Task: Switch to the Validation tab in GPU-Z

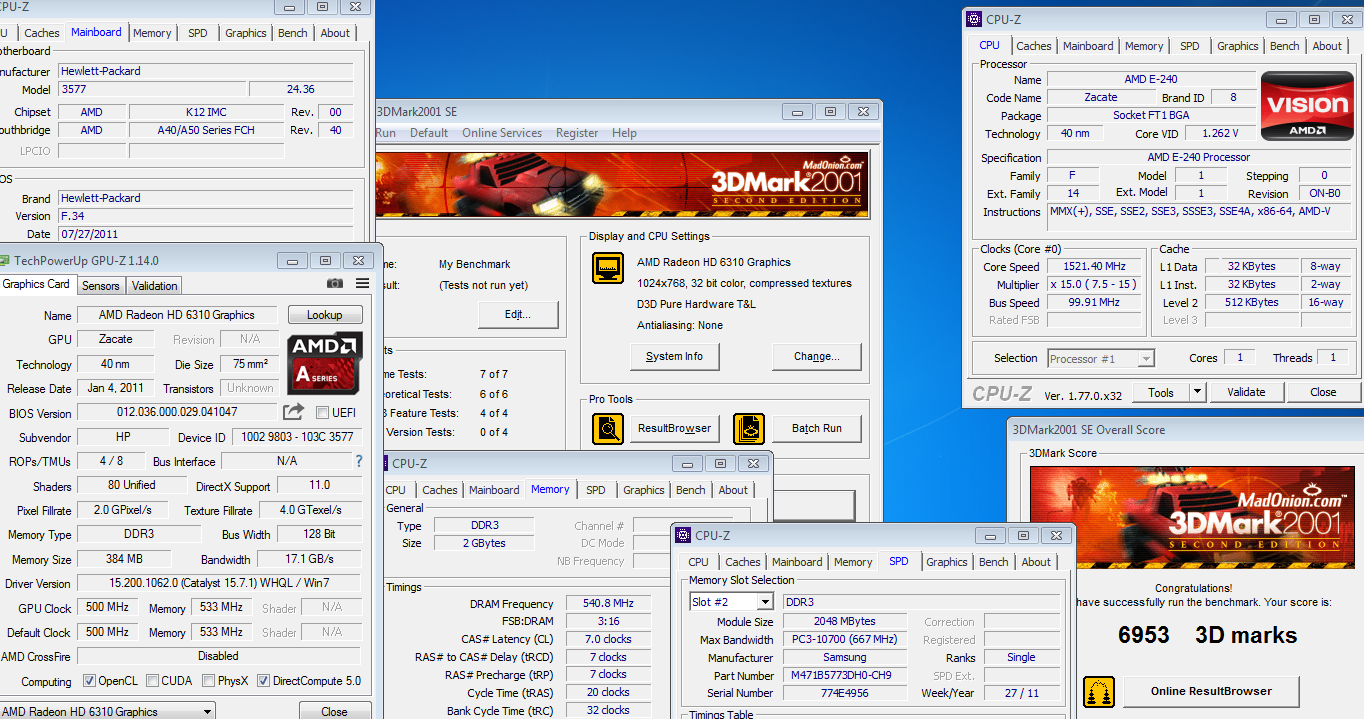Action: pyautogui.click(x=154, y=286)
